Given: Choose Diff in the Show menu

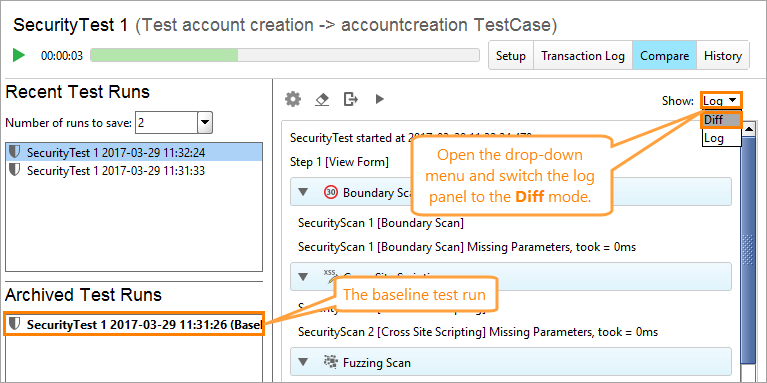Looking at the screenshot, I should [722, 119].
